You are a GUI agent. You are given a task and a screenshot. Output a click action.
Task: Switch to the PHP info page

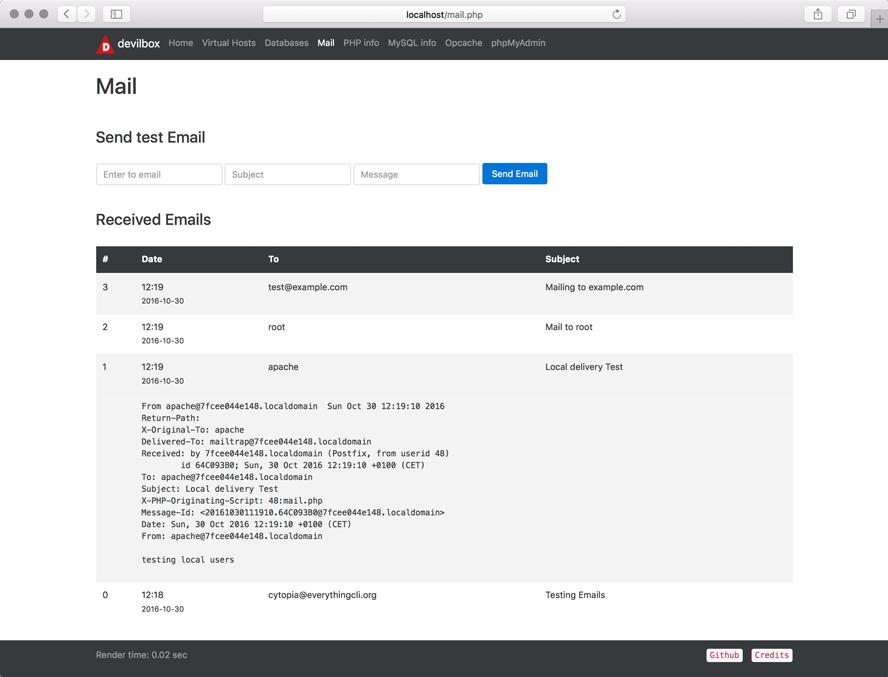pyautogui.click(x=361, y=43)
